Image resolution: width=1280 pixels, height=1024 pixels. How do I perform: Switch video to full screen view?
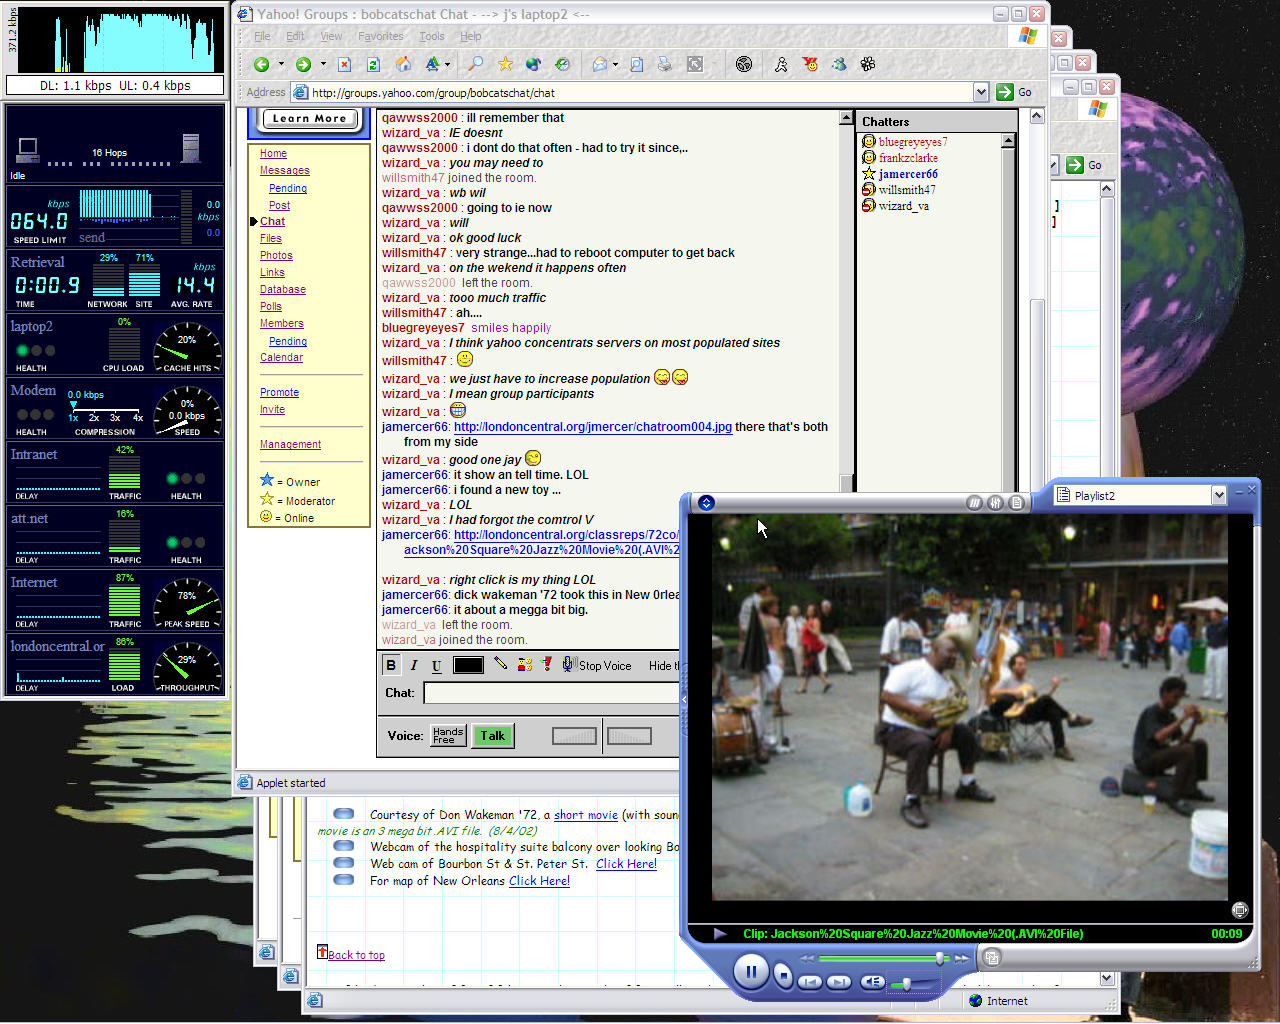pyautogui.click(x=1240, y=910)
